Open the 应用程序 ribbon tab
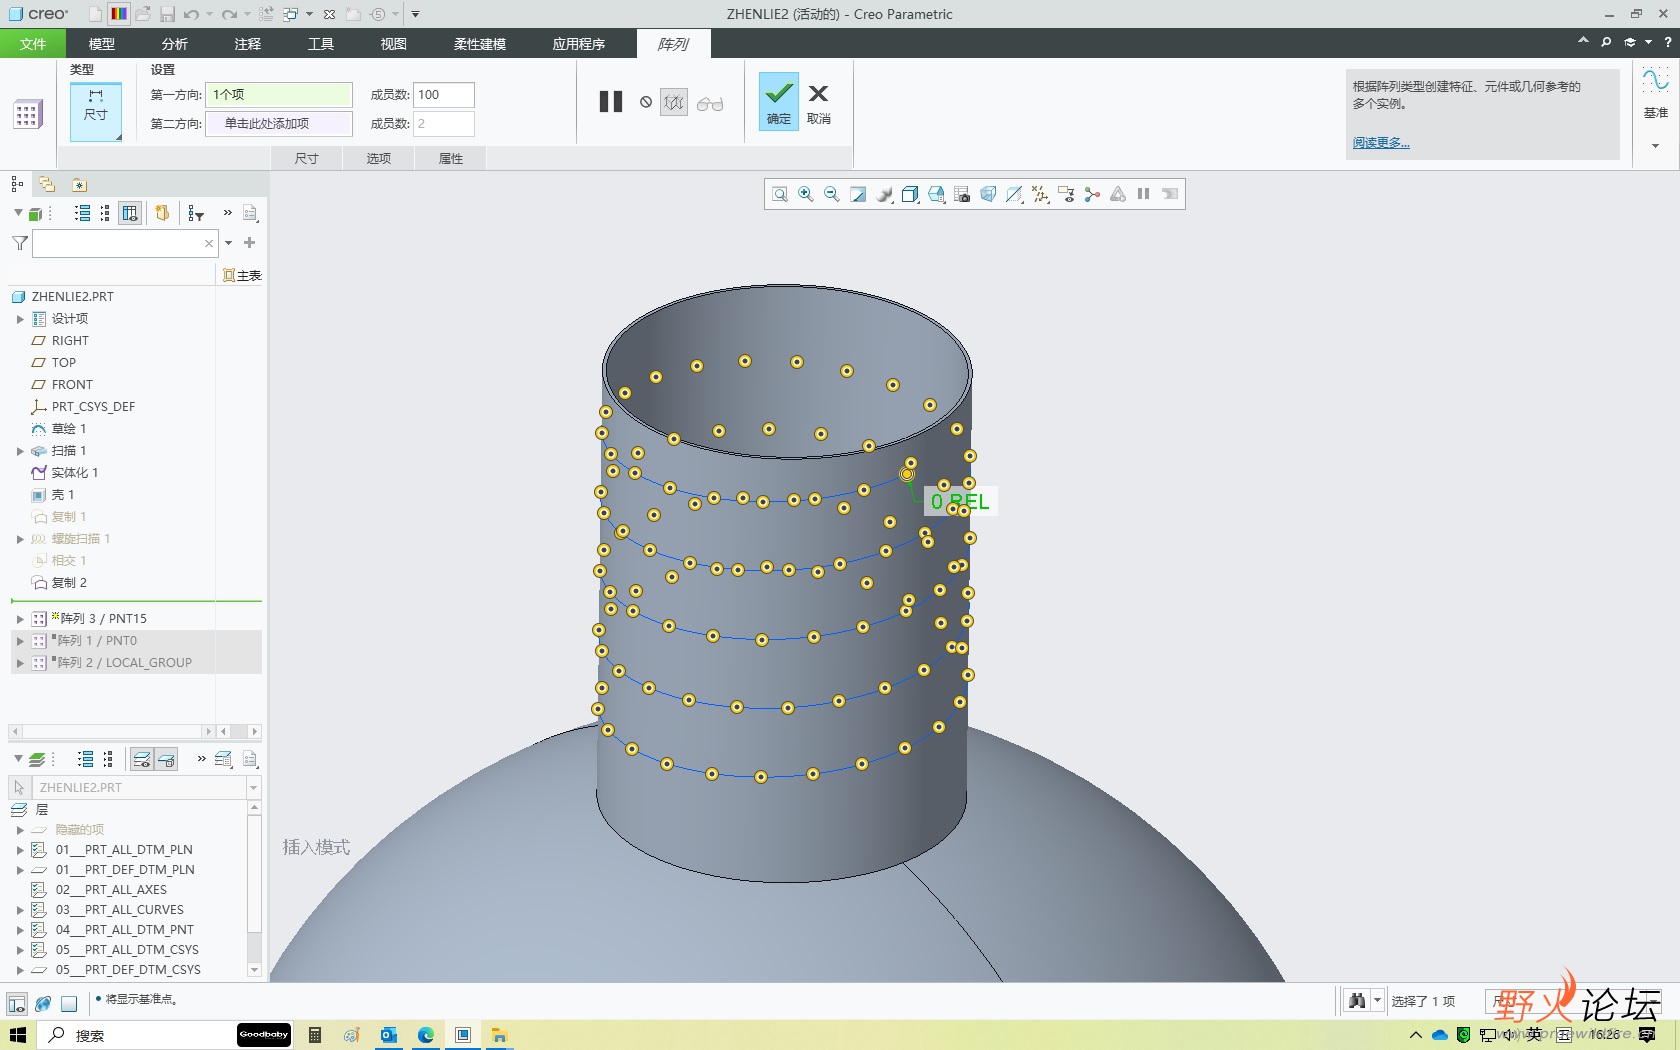Image resolution: width=1680 pixels, height=1050 pixels. coord(579,44)
